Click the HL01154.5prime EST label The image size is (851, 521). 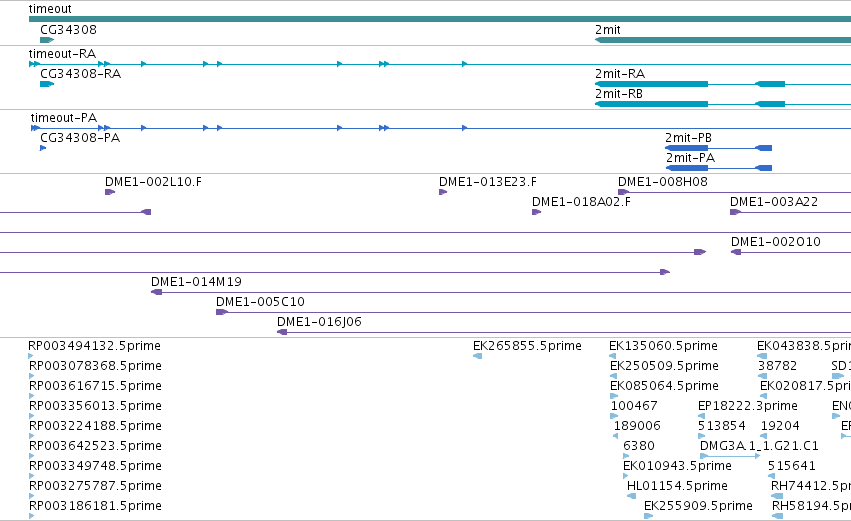pos(677,486)
